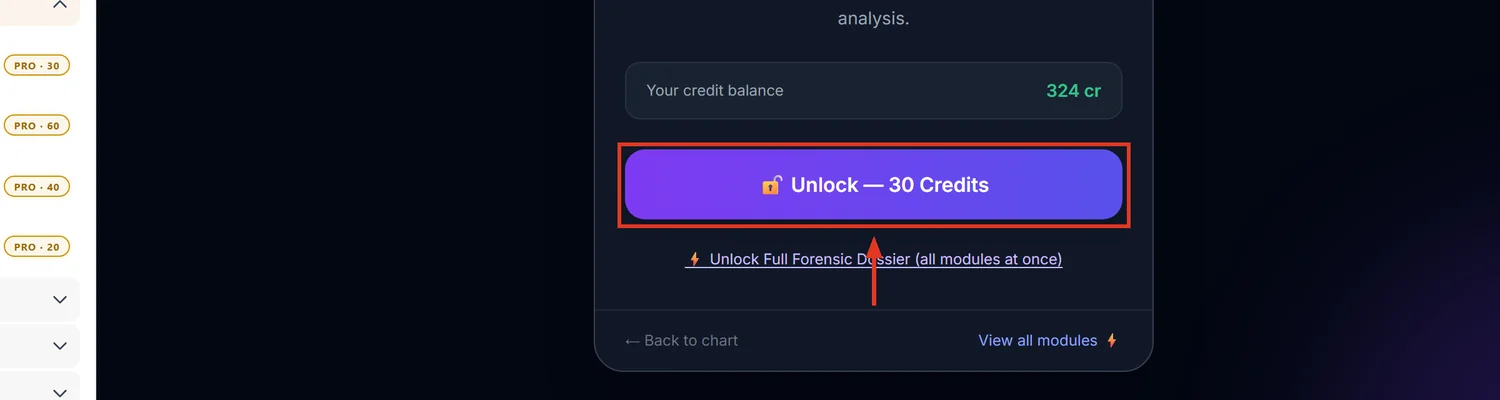Go back via the Back to chart link
The height and width of the screenshot is (400, 1500).
coord(681,341)
